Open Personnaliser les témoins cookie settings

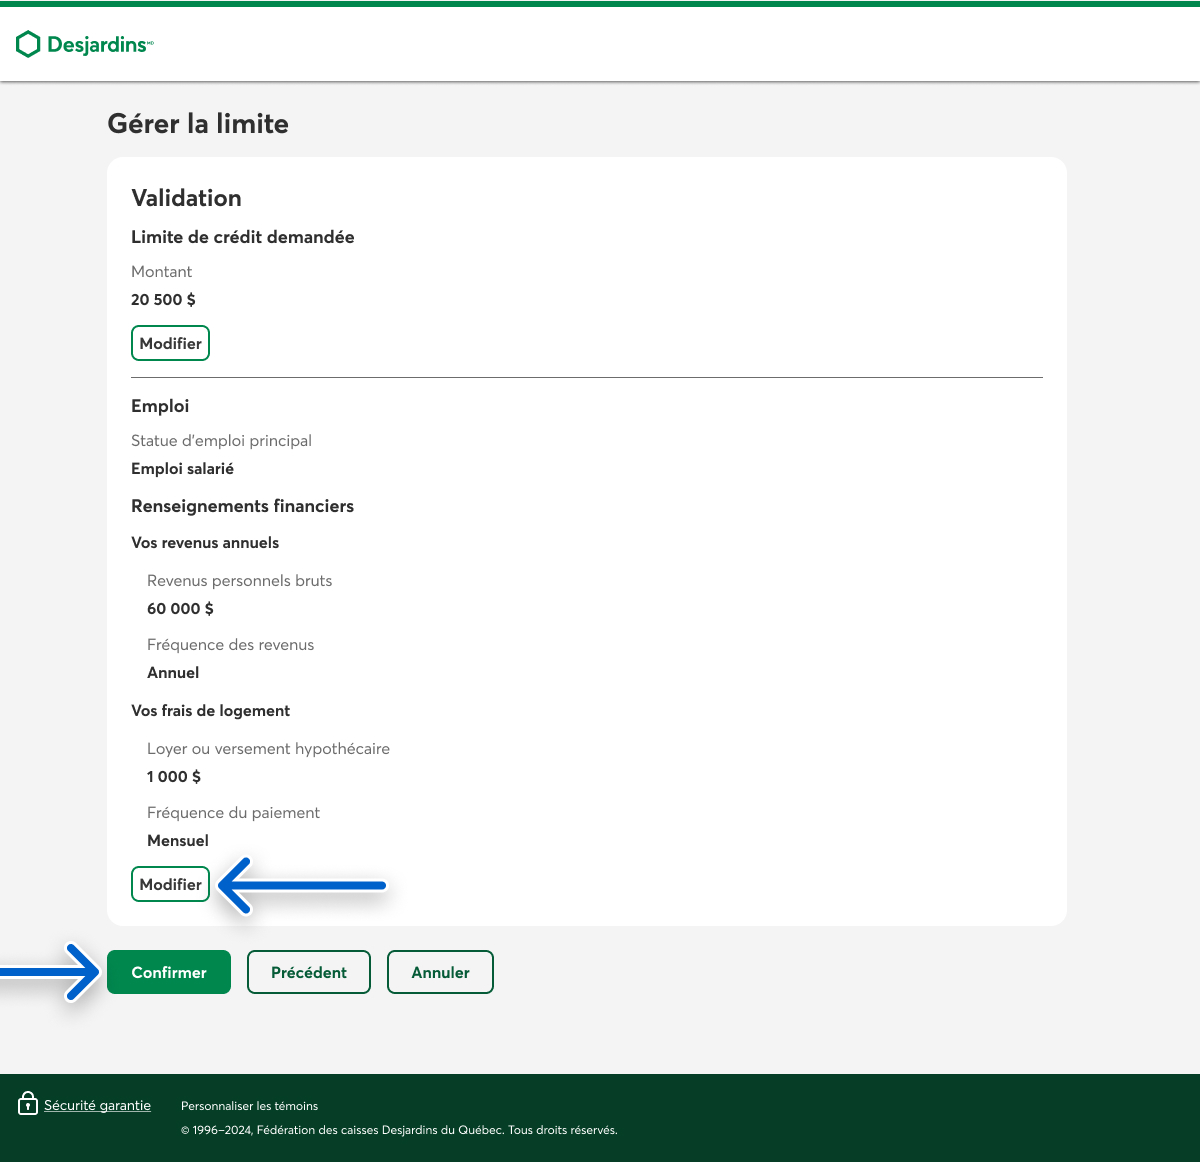coord(249,1106)
